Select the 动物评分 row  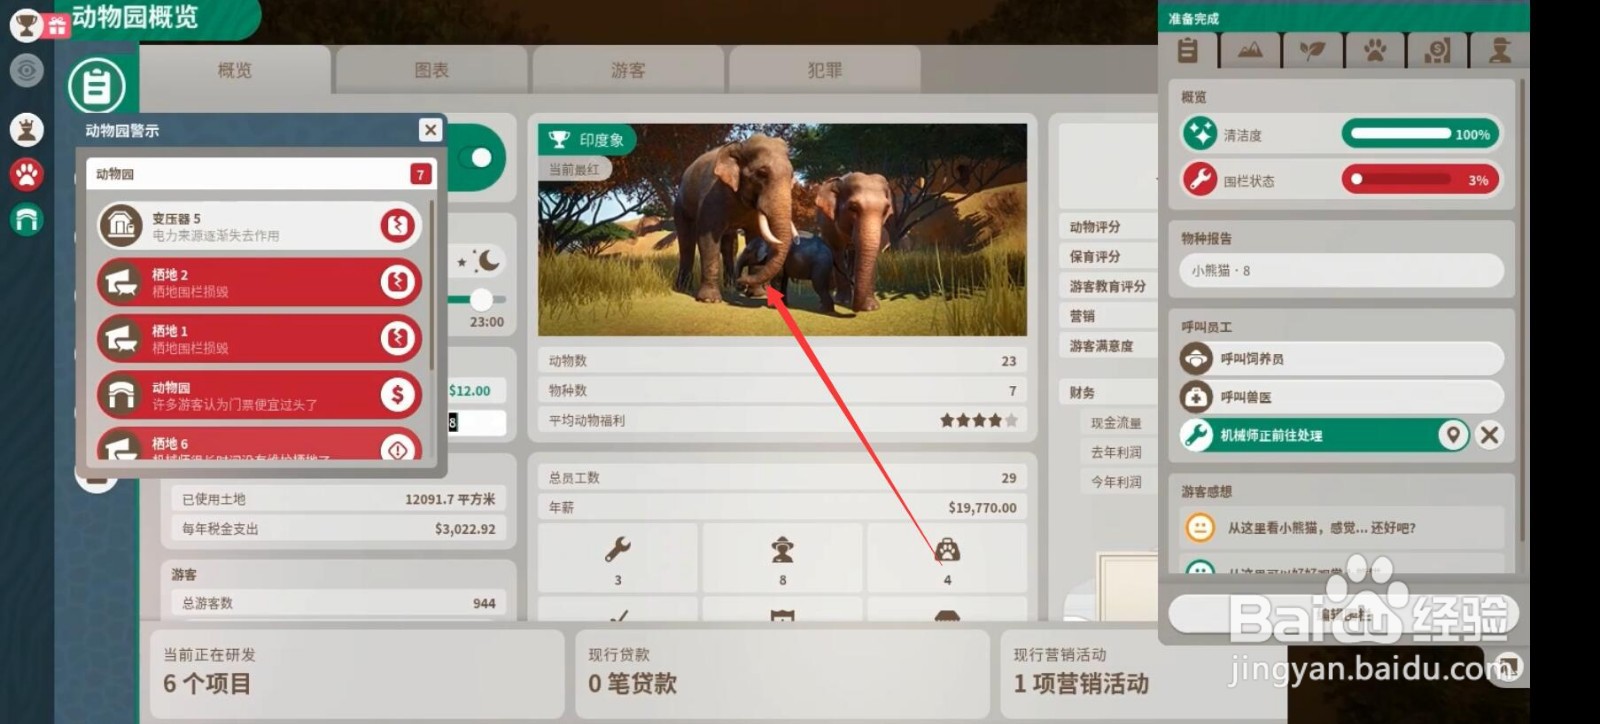pos(1106,227)
